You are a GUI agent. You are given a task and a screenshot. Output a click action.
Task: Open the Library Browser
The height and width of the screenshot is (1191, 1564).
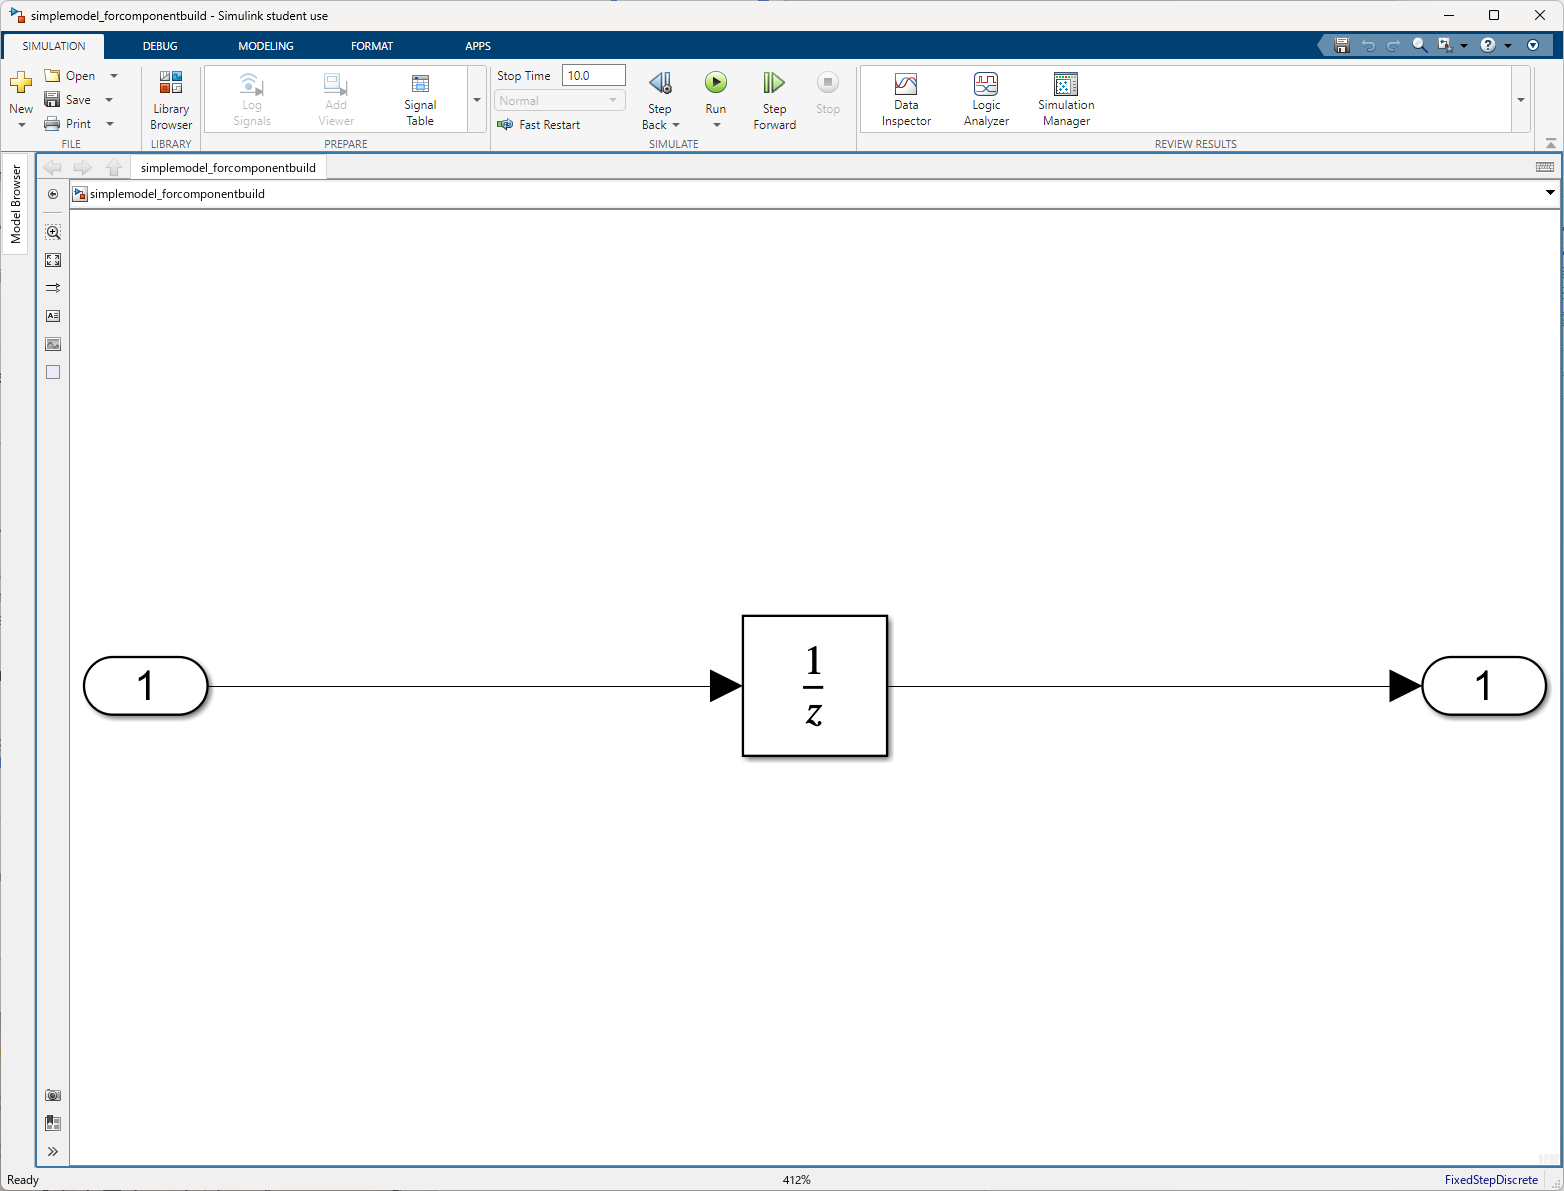point(171,100)
